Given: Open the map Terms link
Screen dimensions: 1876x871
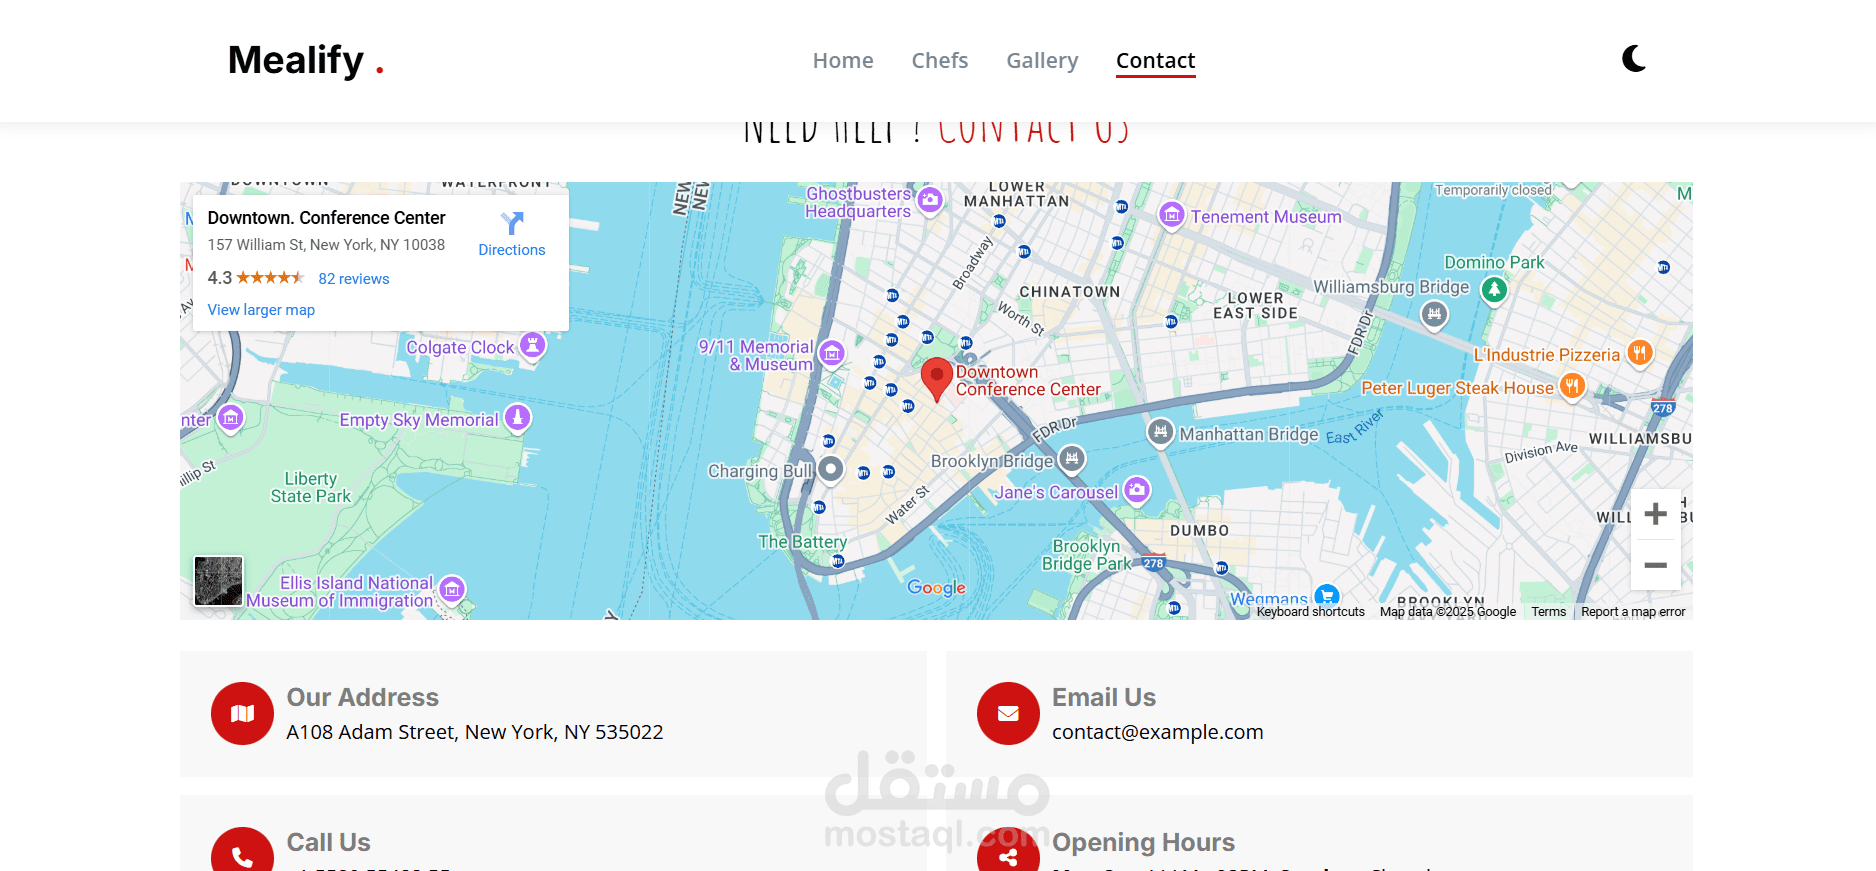Looking at the screenshot, I should [x=1548, y=612].
